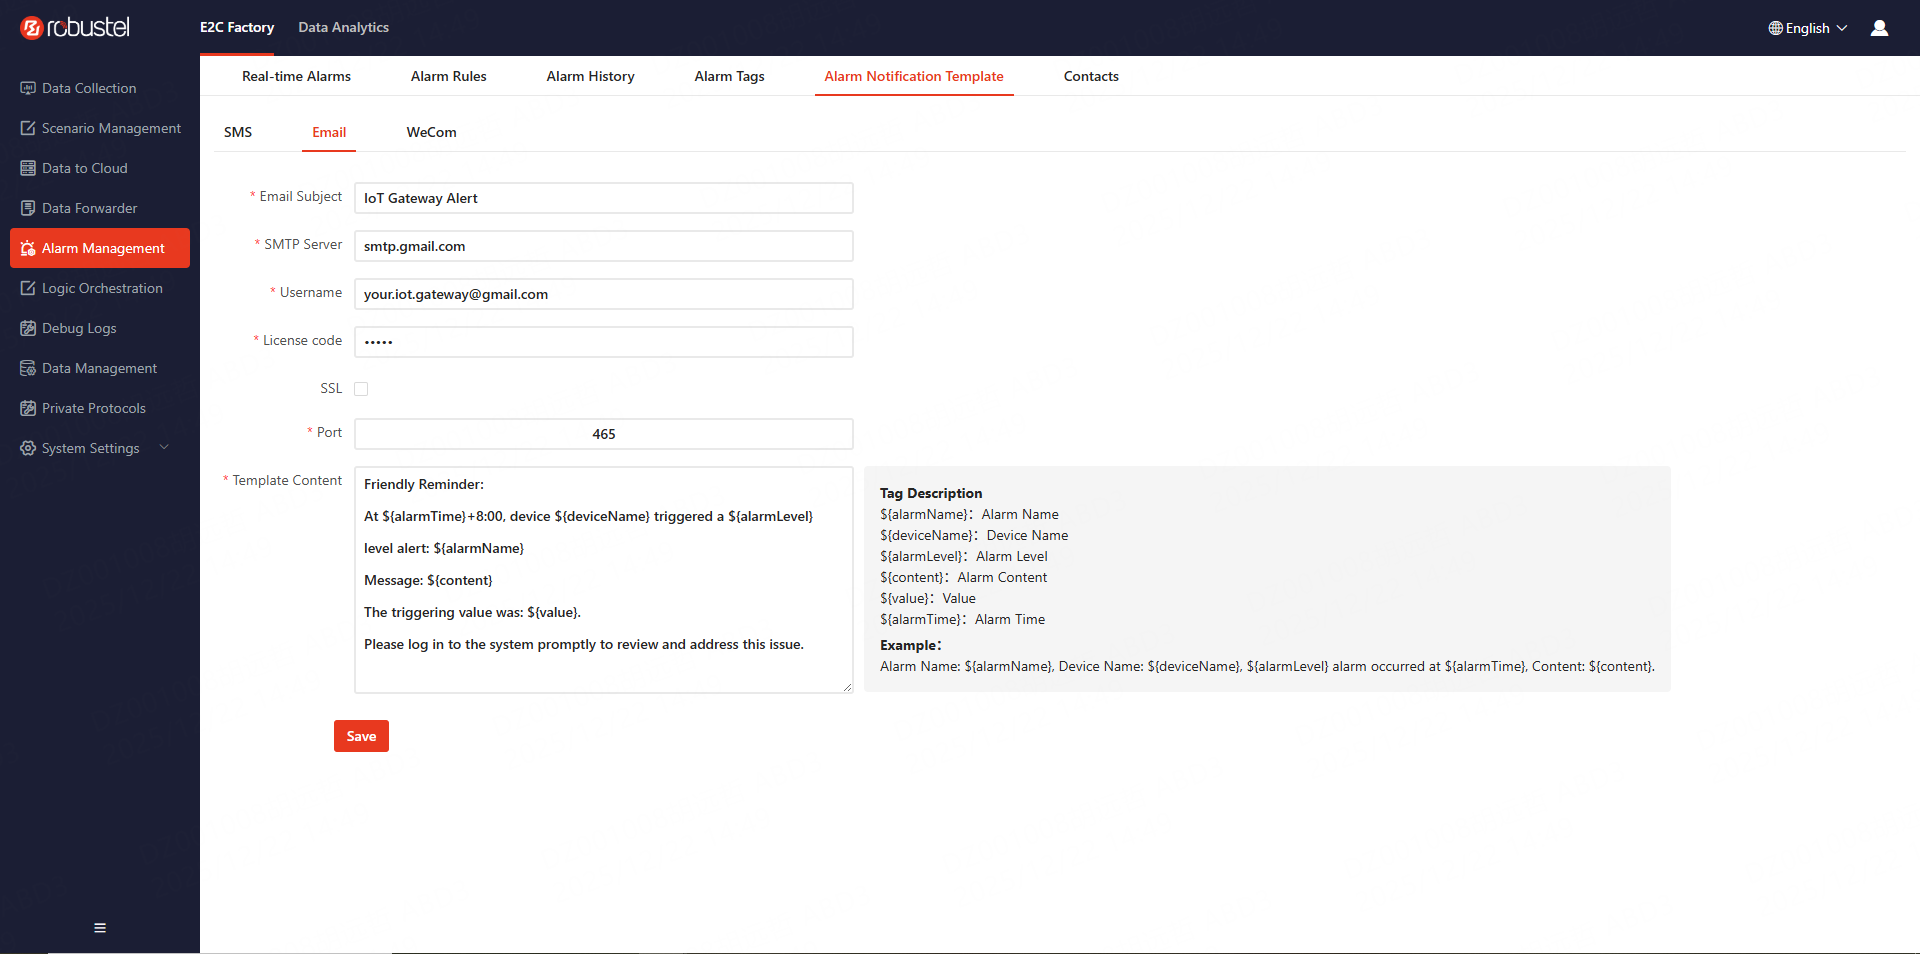Click the Port number field
1920x954 pixels.
[603, 434]
